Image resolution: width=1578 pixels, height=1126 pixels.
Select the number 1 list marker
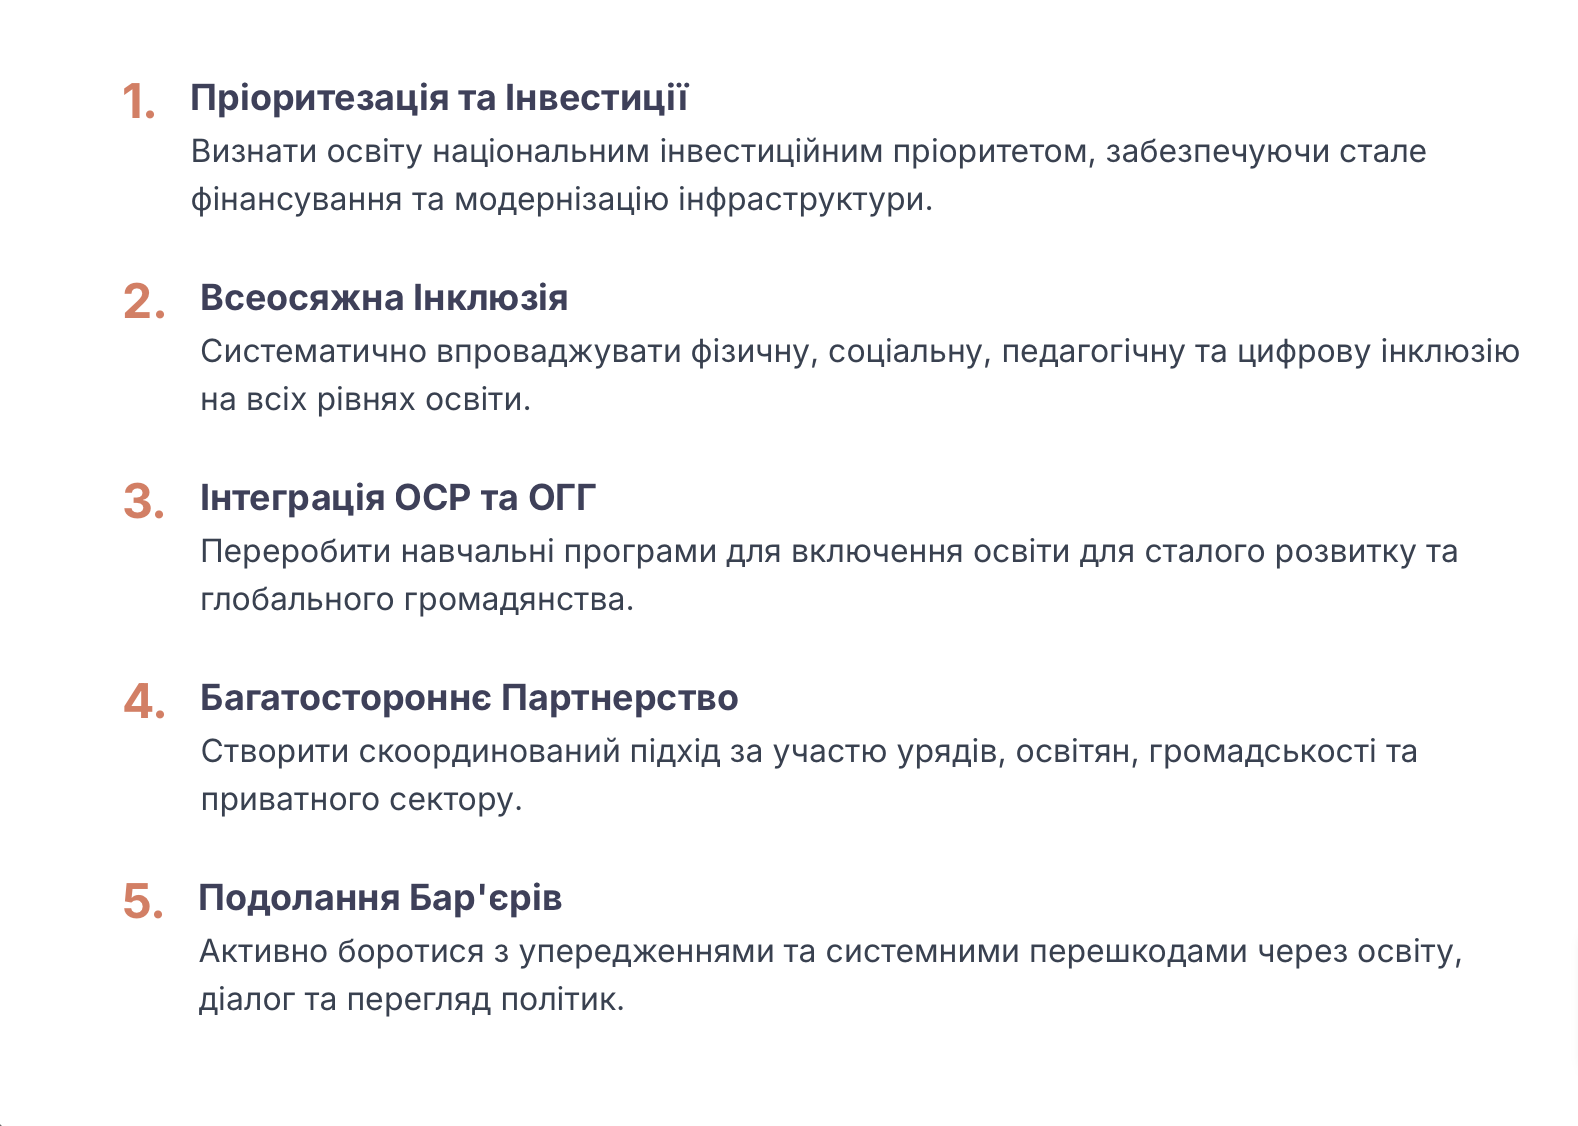(139, 102)
